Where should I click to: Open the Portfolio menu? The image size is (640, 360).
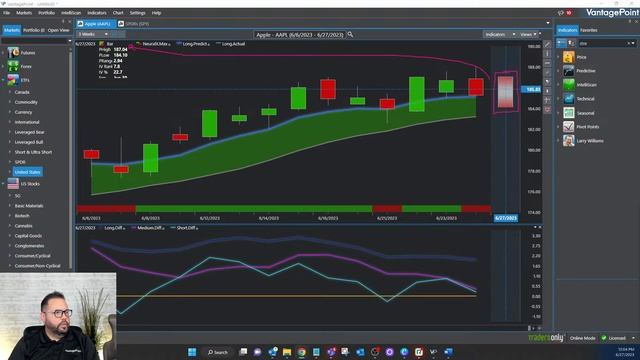tap(47, 13)
